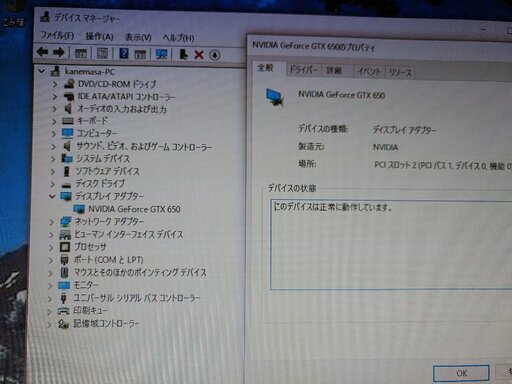
Task: Select the 全般 tab
Action: [266, 68]
